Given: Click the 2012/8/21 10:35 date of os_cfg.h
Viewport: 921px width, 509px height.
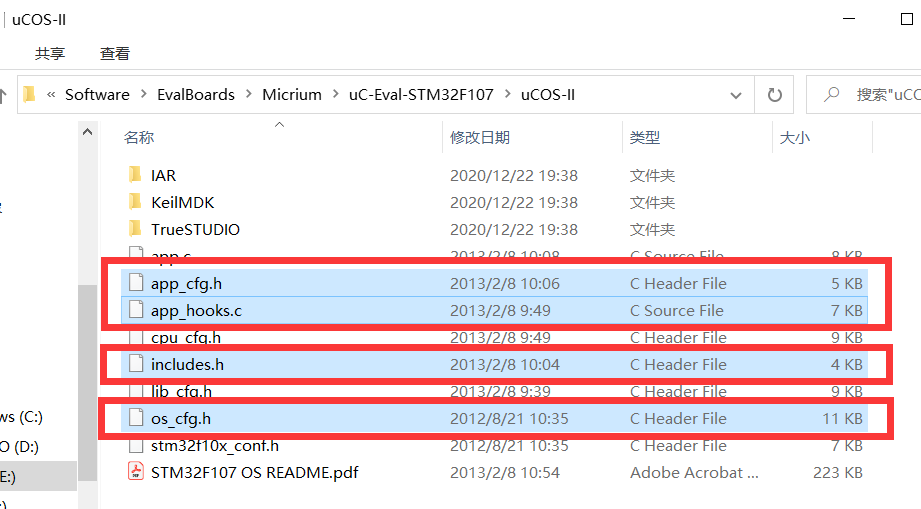Looking at the screenshot, I should pyautogui.click(x=509, y=419).
